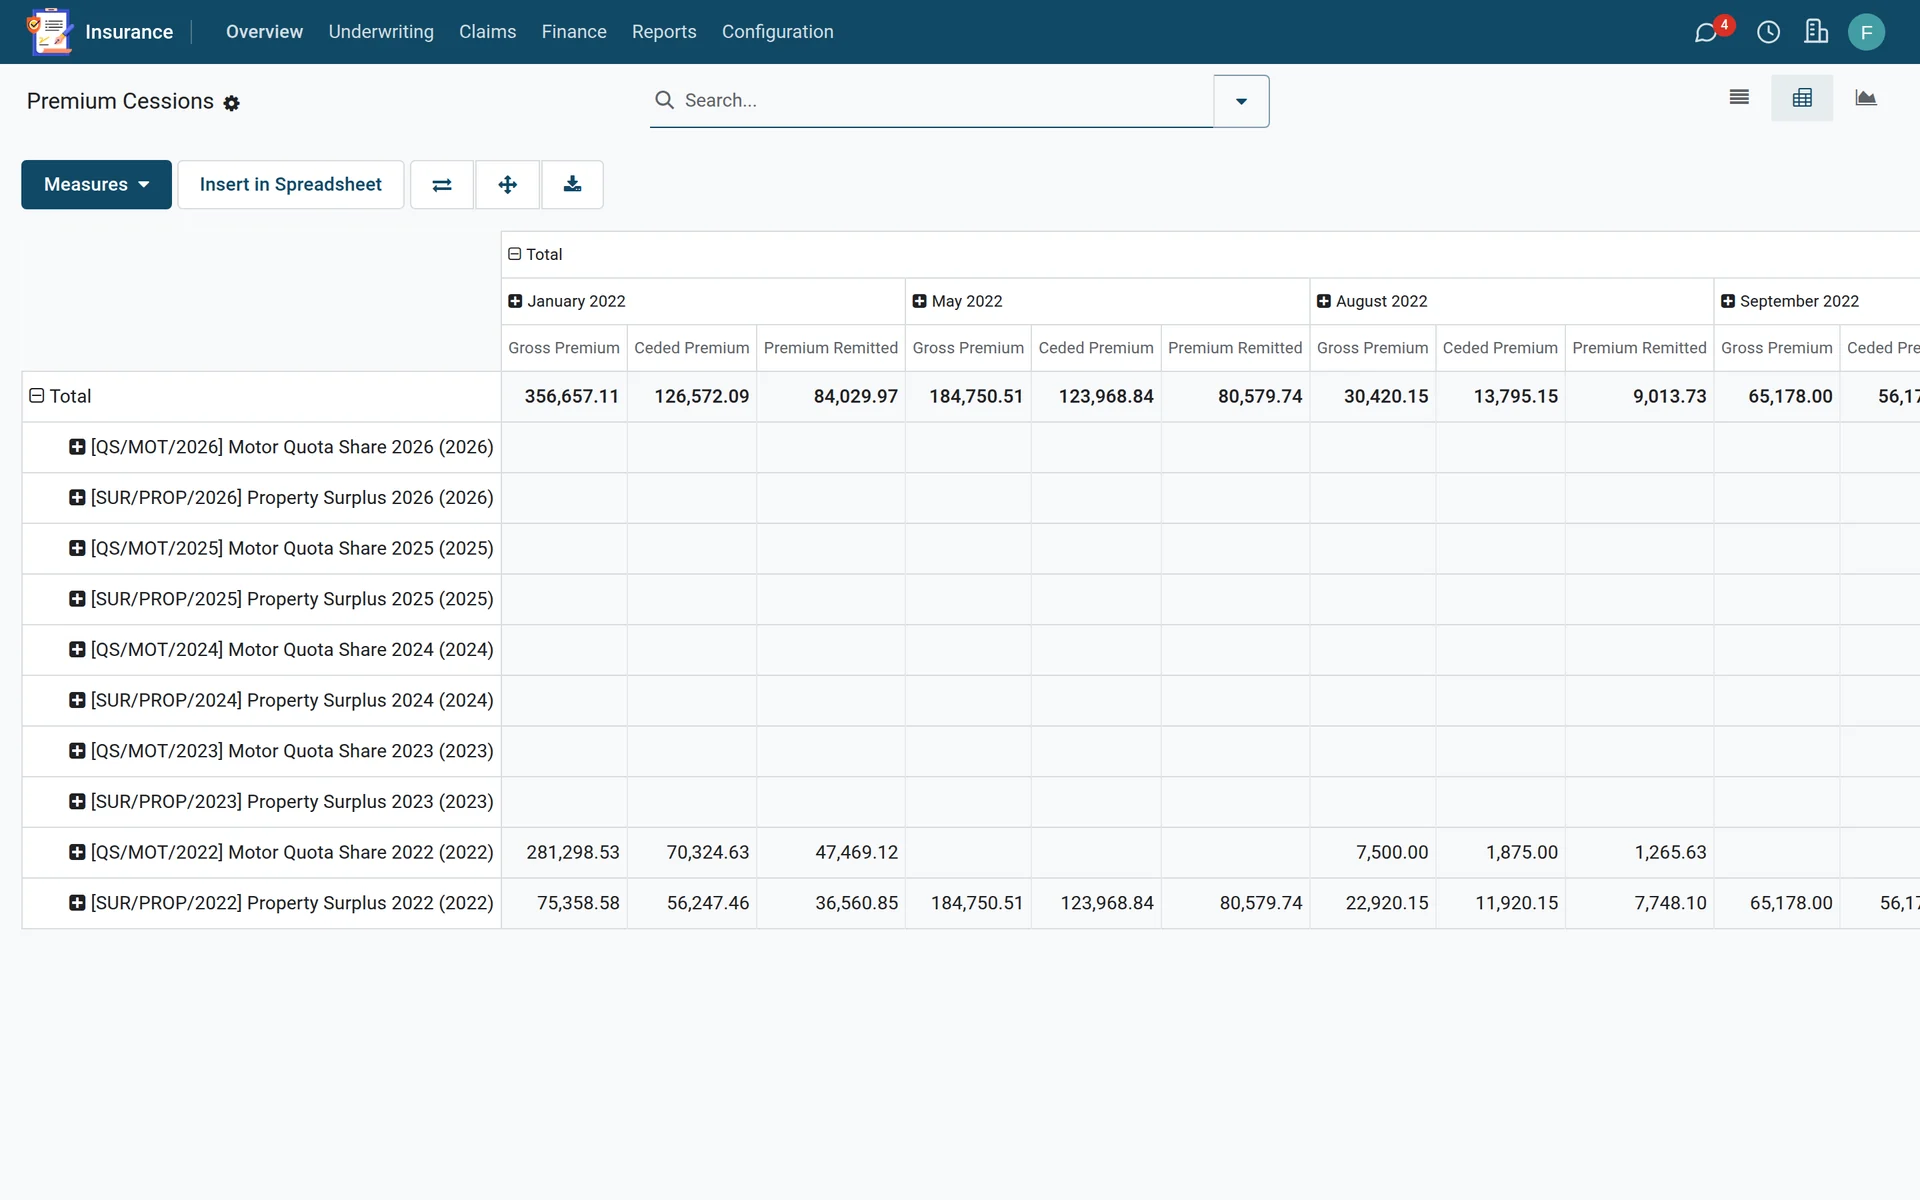Click Insert in Spreadsheet button
This screenshot has height=1200, width=1920.
pyautogui.click(x=290, y=184)
